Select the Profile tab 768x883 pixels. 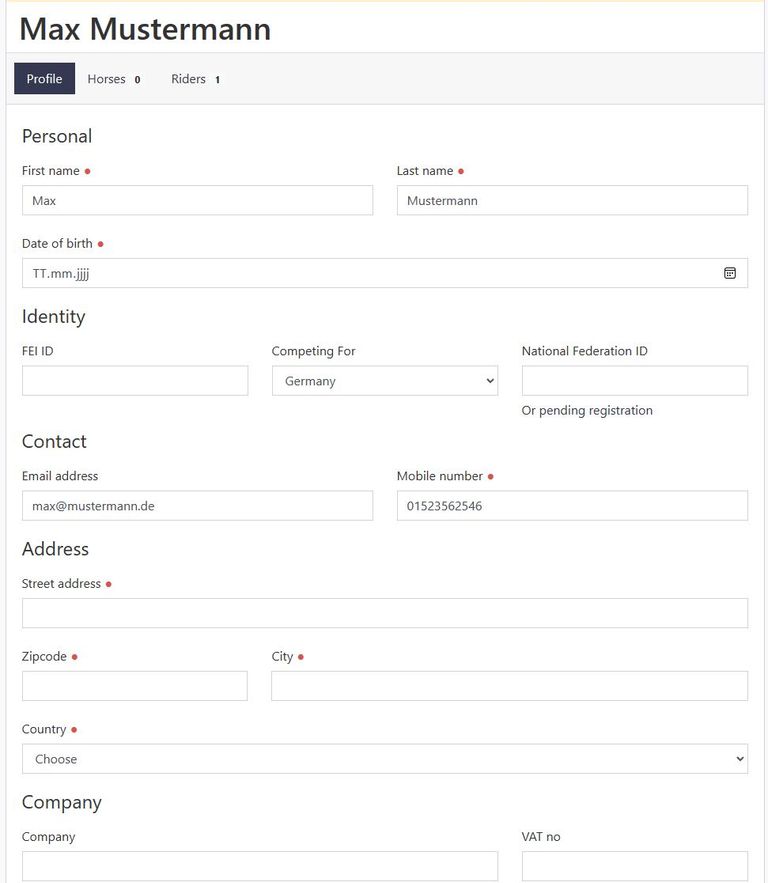coord(44,79)
